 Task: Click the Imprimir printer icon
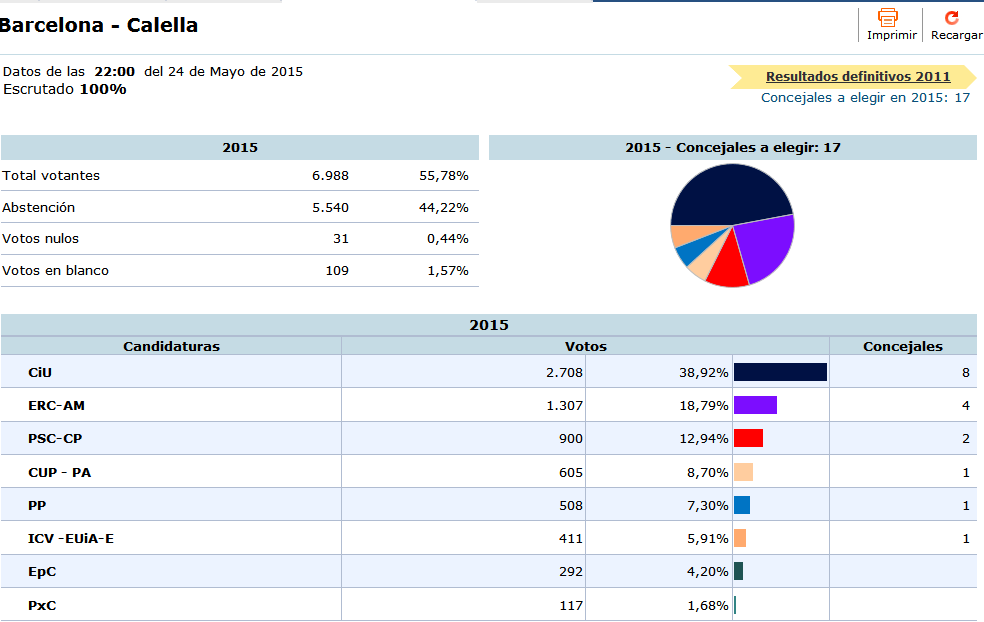click(887, 18)
